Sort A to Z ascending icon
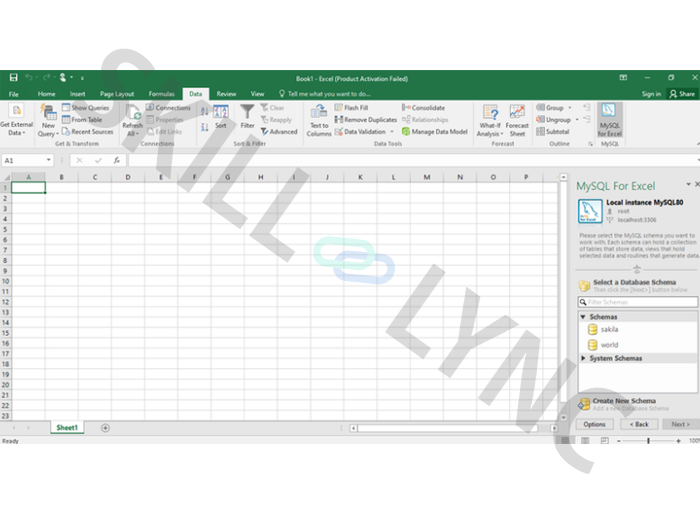Viewport: 700px width, 514px height. point(204,111)
